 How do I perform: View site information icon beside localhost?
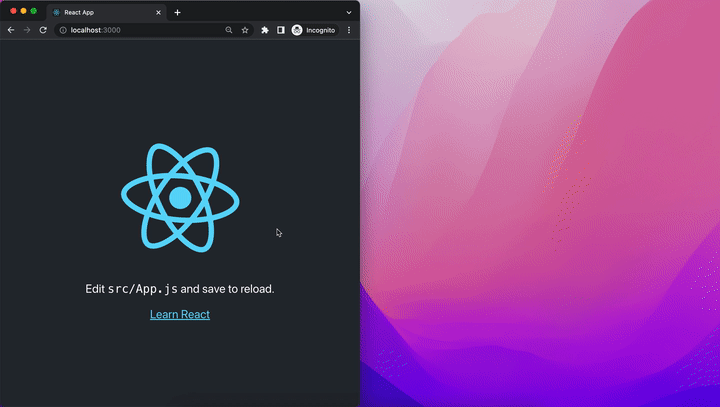[x=63, y=30]
